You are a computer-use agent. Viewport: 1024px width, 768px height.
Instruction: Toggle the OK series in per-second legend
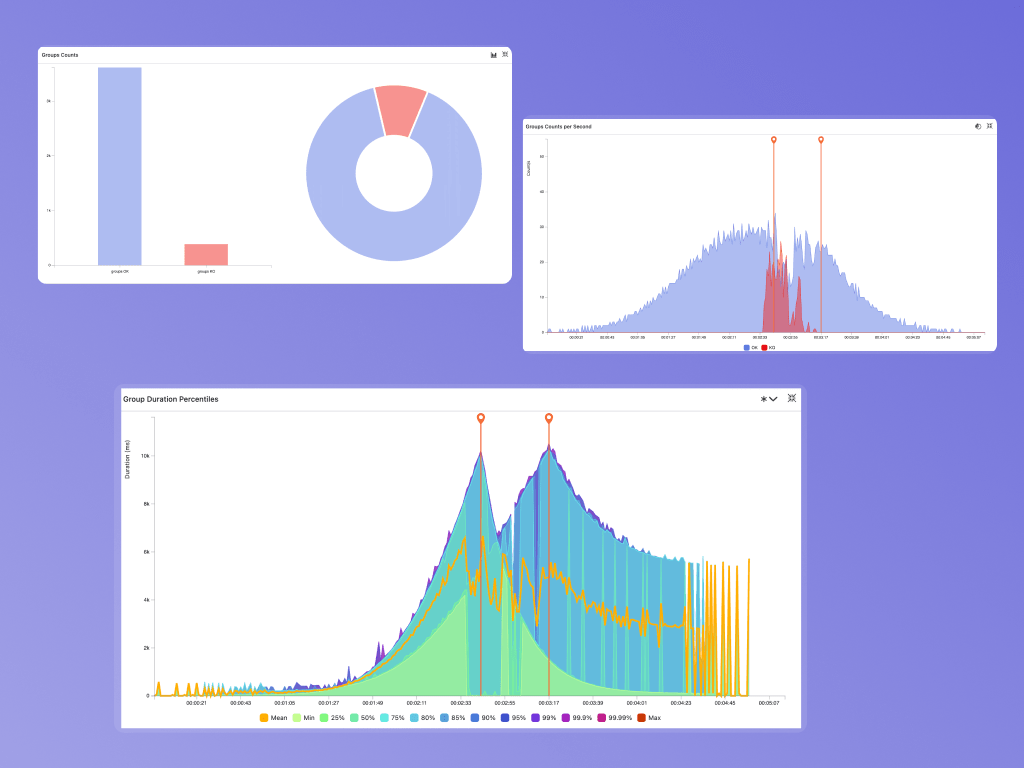click(751, 347)
